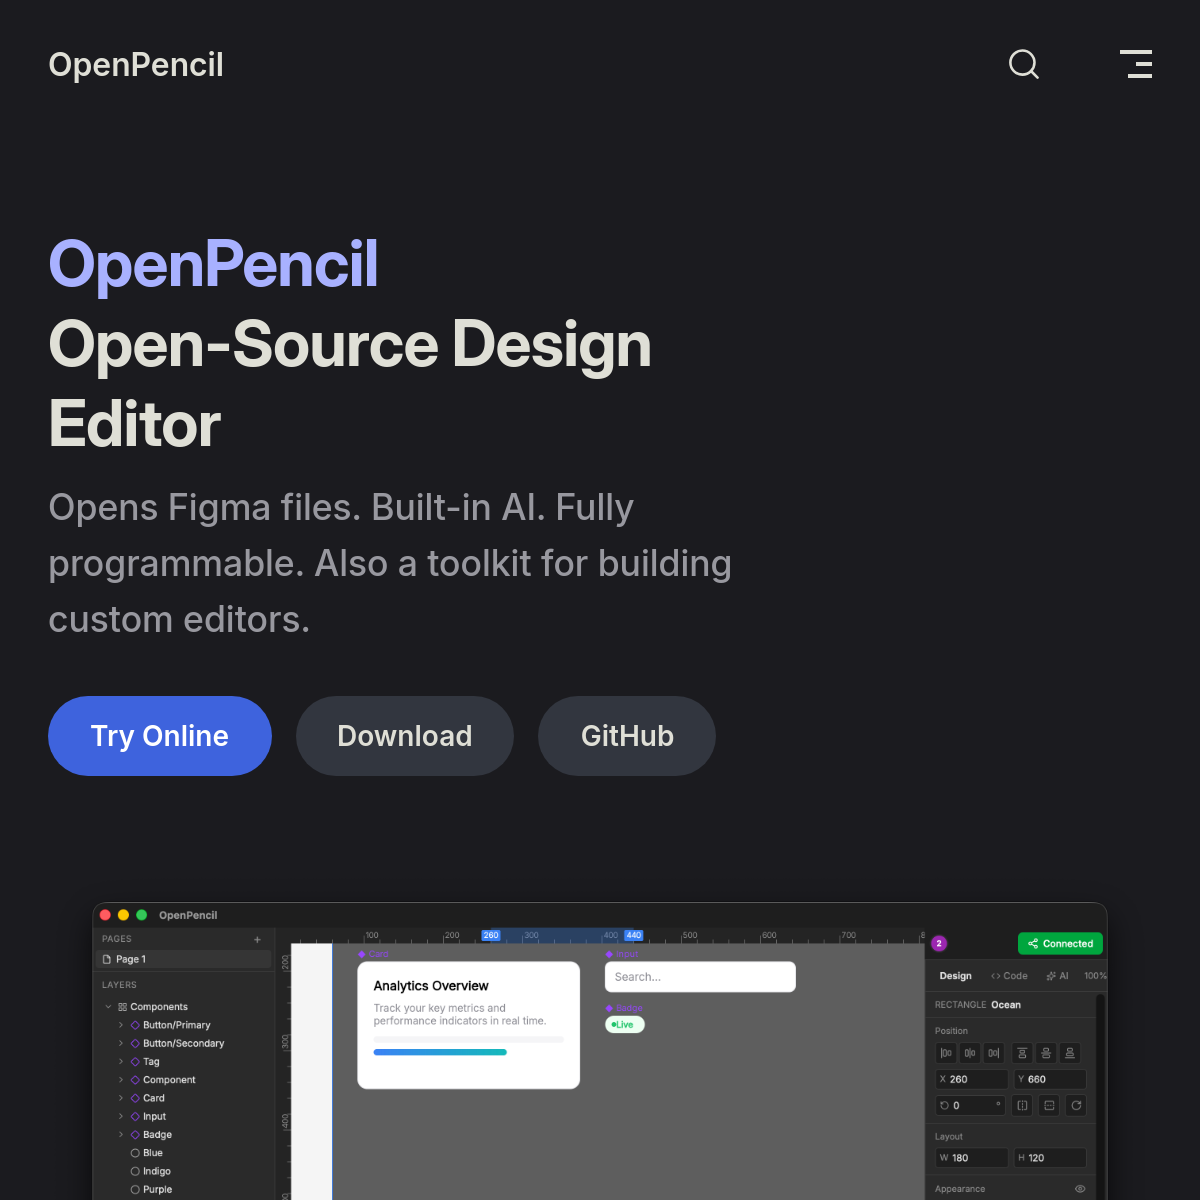
Task: Click the gradient progress bar in Analytics Overview
Action: (x=440, y=1052)
